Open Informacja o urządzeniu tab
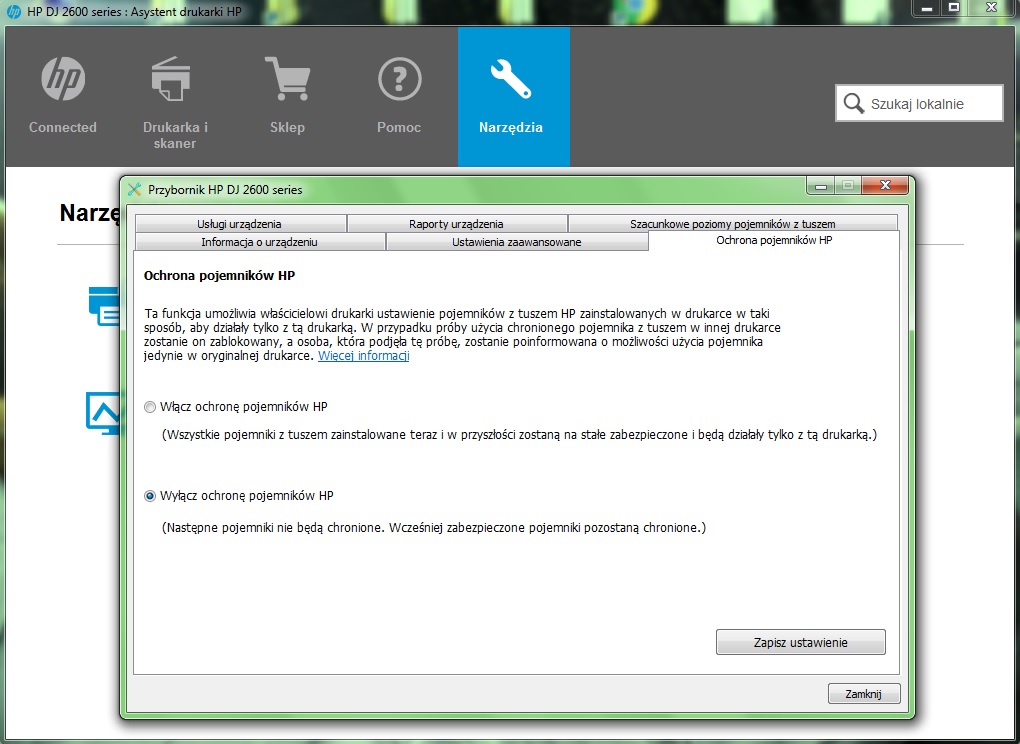The width and height of the screenshot is (1020, 744). 260,242
